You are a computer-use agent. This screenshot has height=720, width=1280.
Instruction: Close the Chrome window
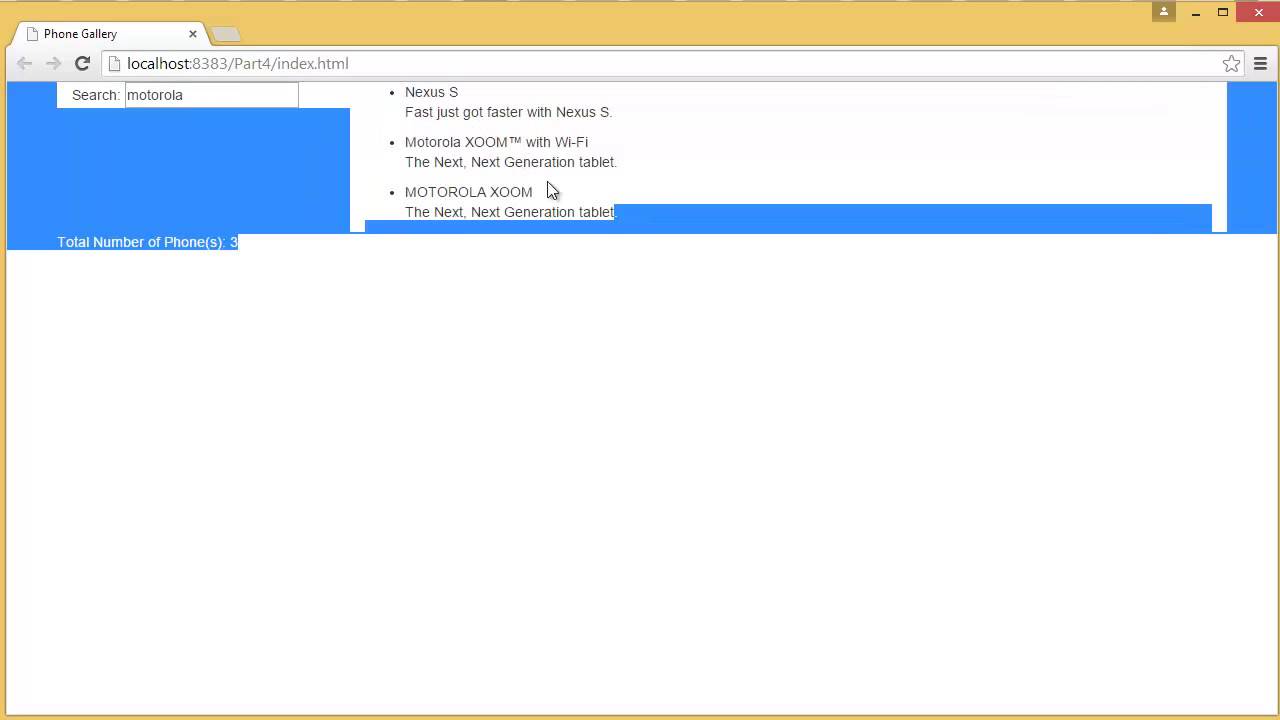(x=1259, y=12)
